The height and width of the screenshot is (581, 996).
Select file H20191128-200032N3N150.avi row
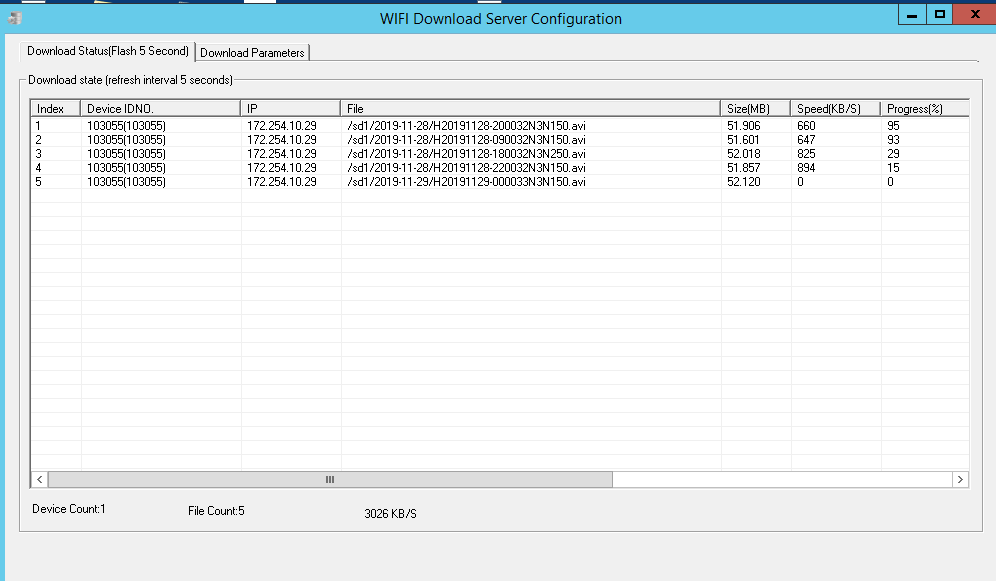[x=500, y=126]
